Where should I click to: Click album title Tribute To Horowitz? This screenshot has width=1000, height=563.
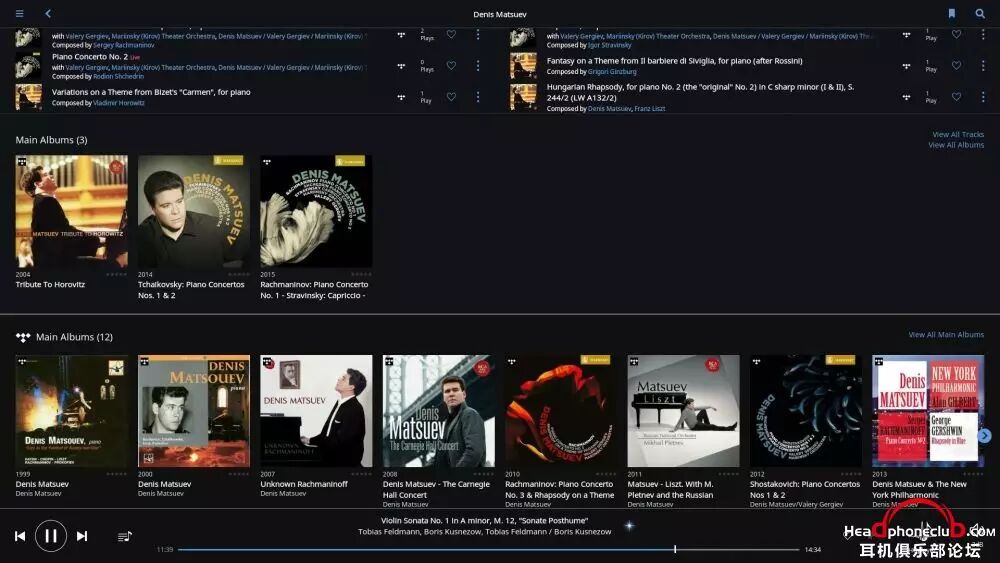click(x=50, y=284)
